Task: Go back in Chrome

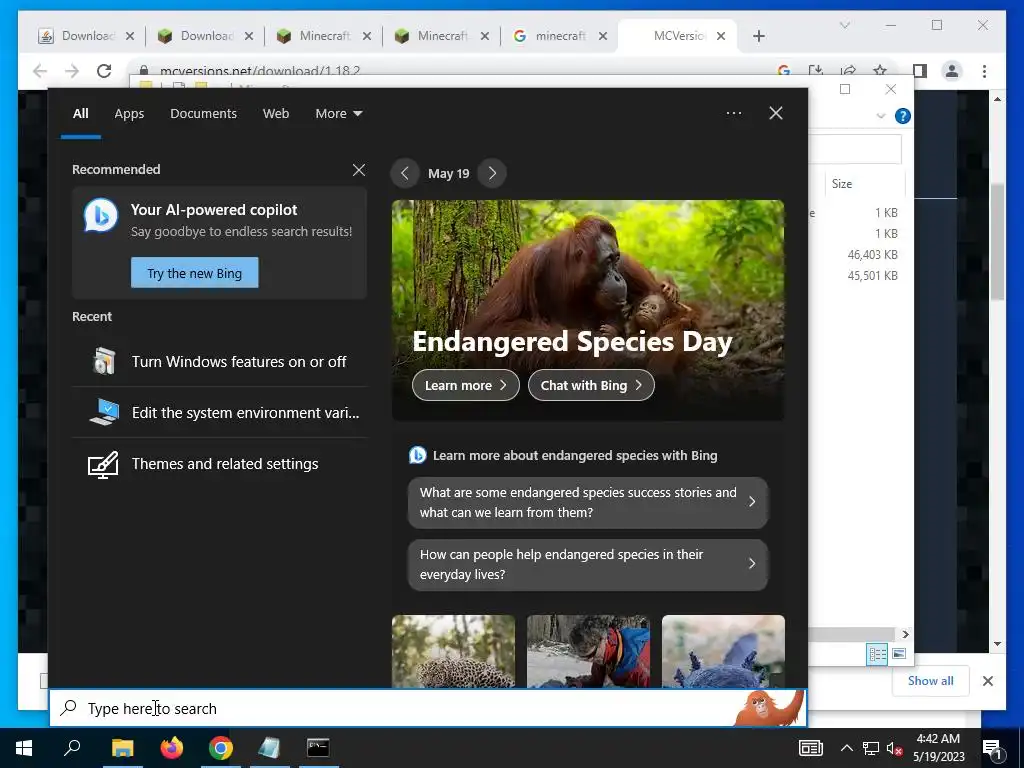Action: [x=40, y=71]
